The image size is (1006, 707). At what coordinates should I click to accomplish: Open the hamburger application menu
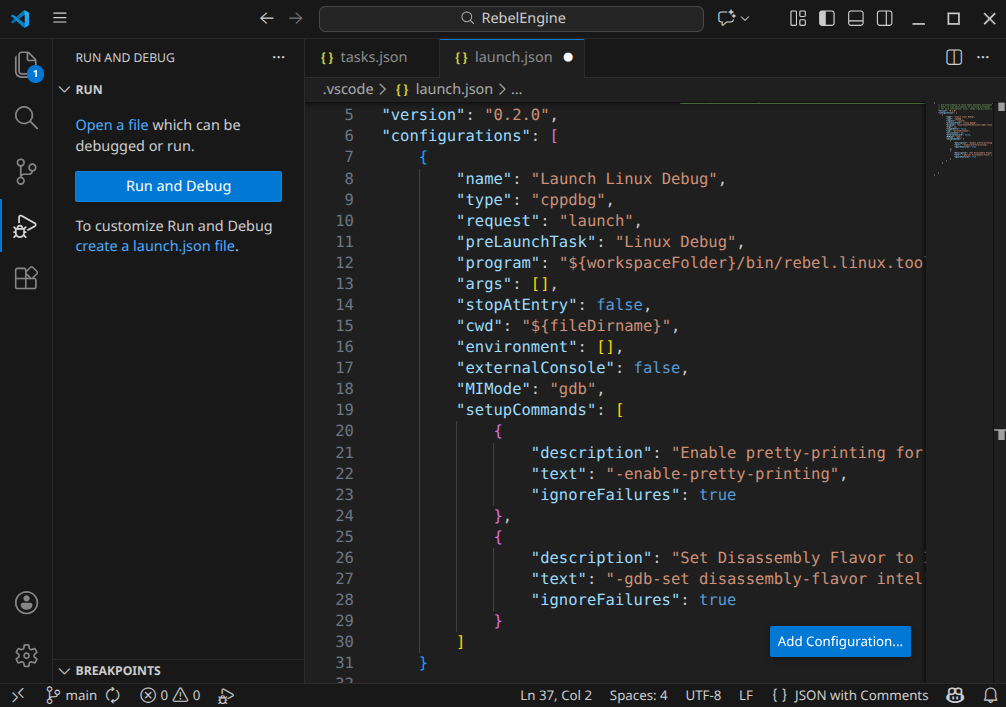click(x=60, y=18)
